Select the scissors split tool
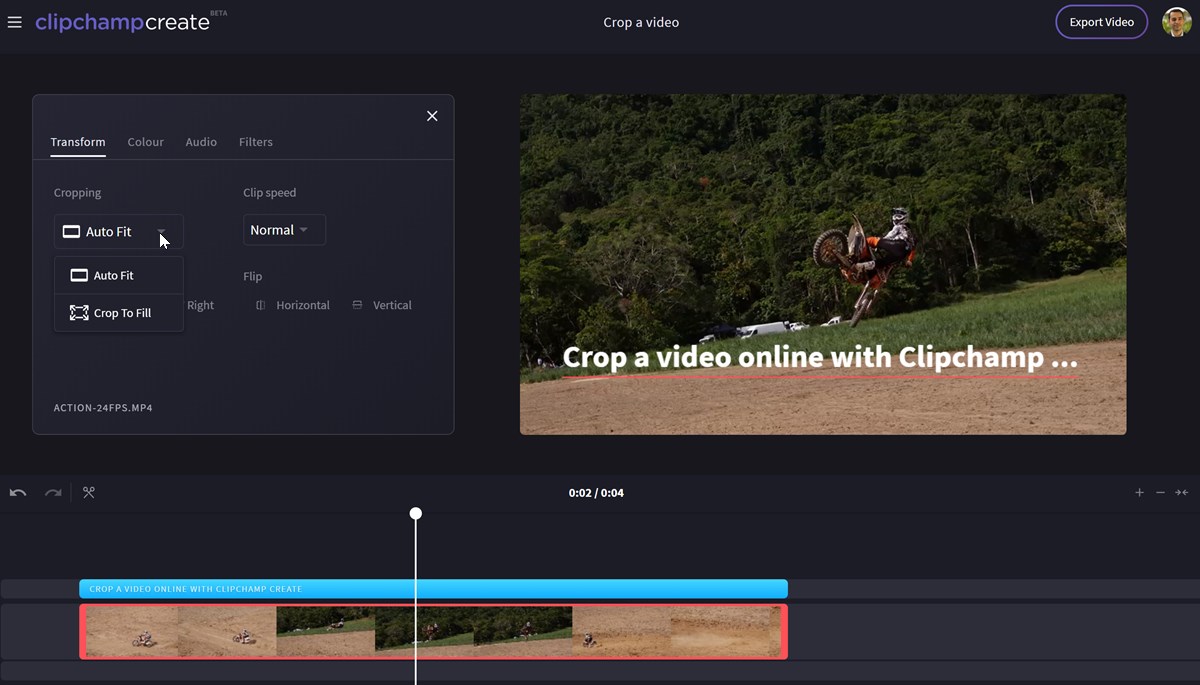Screen dimensions: 1200x685 [x=89, y=492]
